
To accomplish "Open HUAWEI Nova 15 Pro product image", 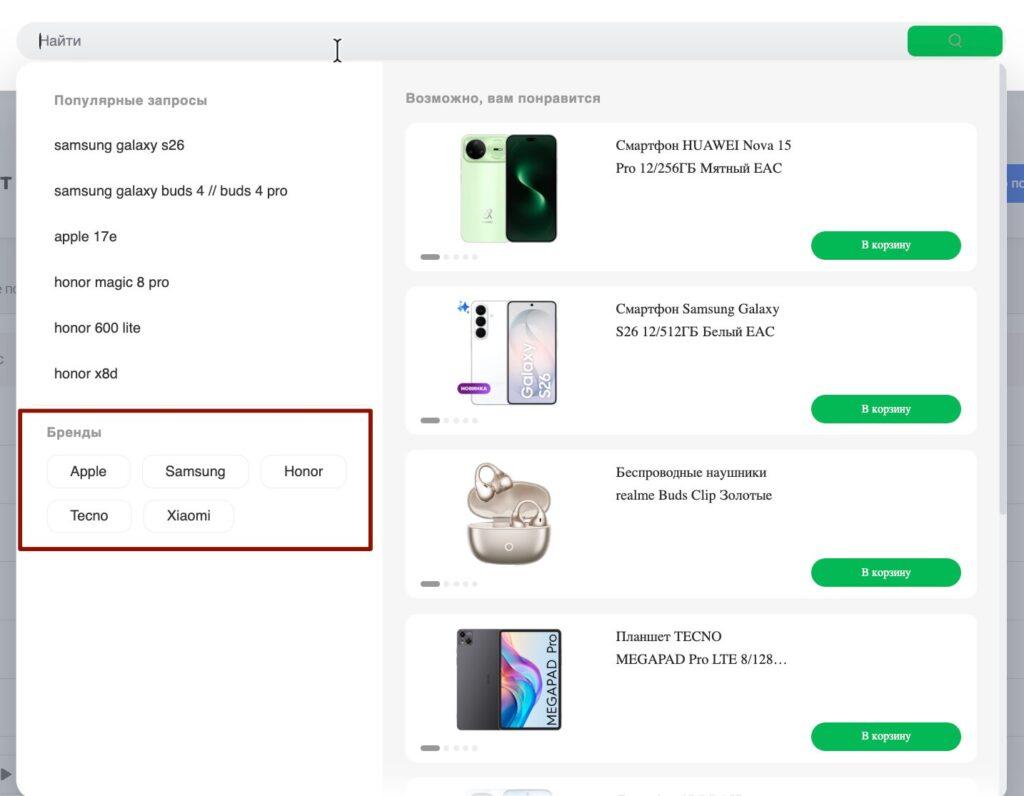I will point(509,188).
